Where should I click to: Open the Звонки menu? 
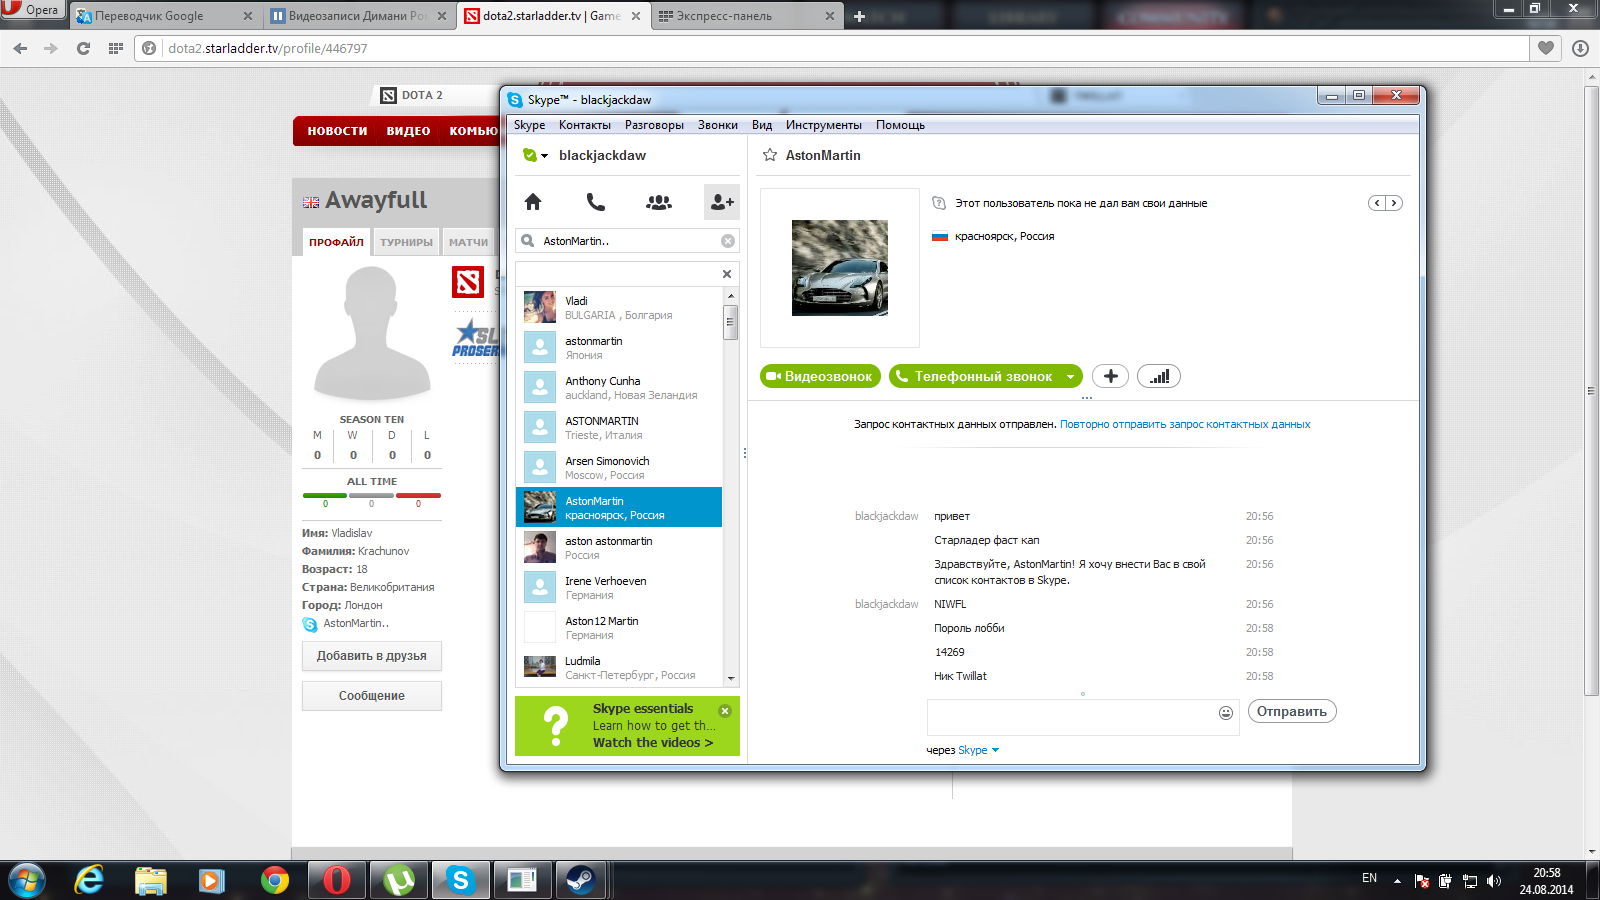point(718,125)
